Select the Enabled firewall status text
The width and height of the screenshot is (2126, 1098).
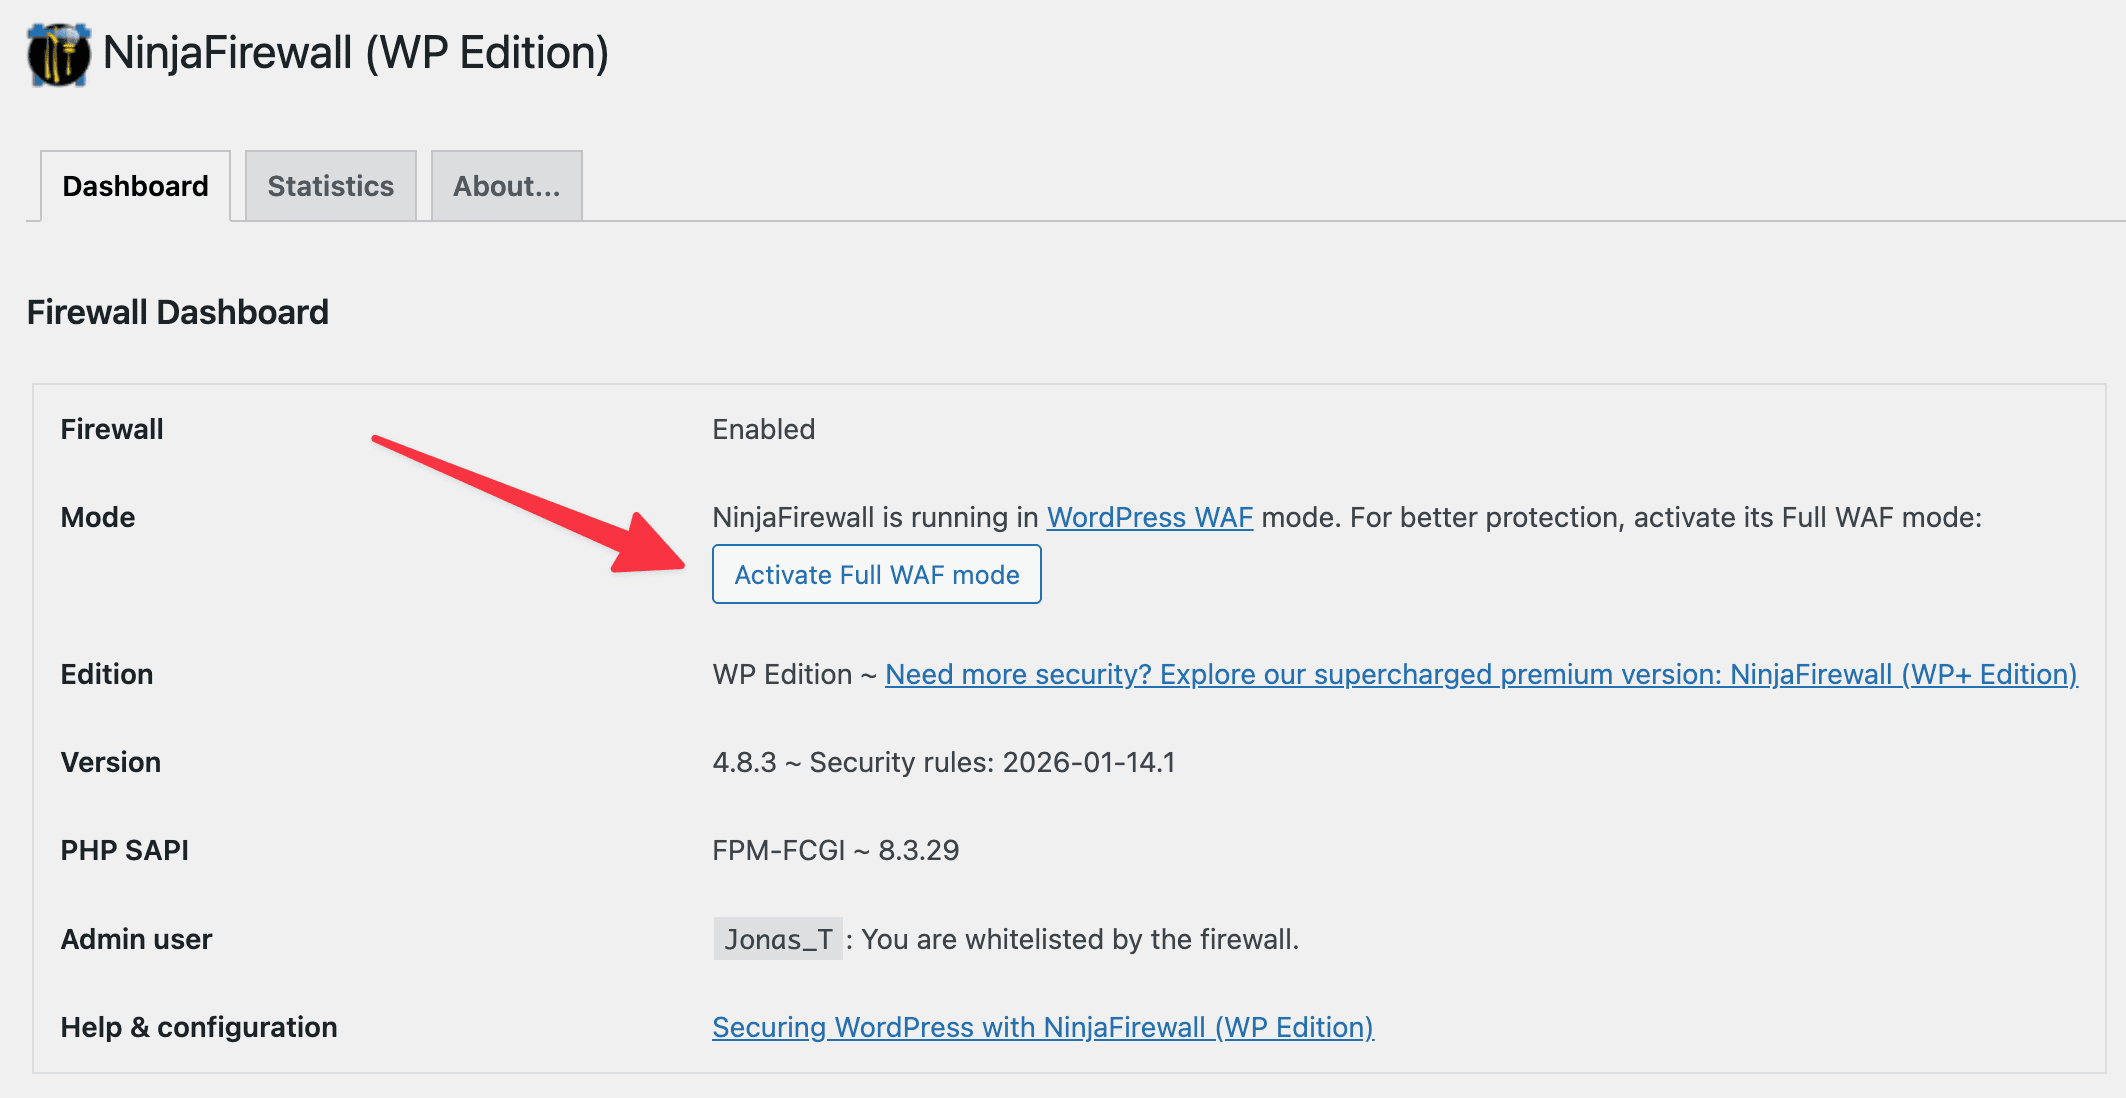pos(763,429)
